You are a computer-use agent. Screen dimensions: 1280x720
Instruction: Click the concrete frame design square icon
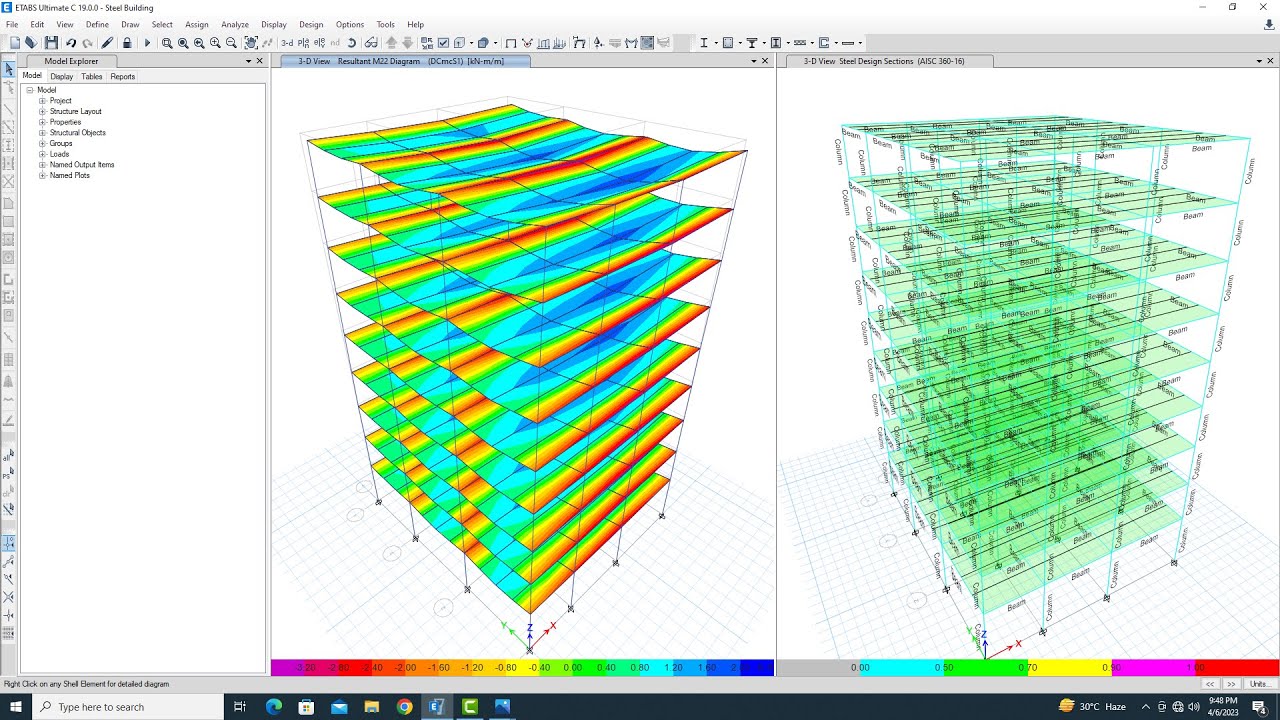point(728,43)
